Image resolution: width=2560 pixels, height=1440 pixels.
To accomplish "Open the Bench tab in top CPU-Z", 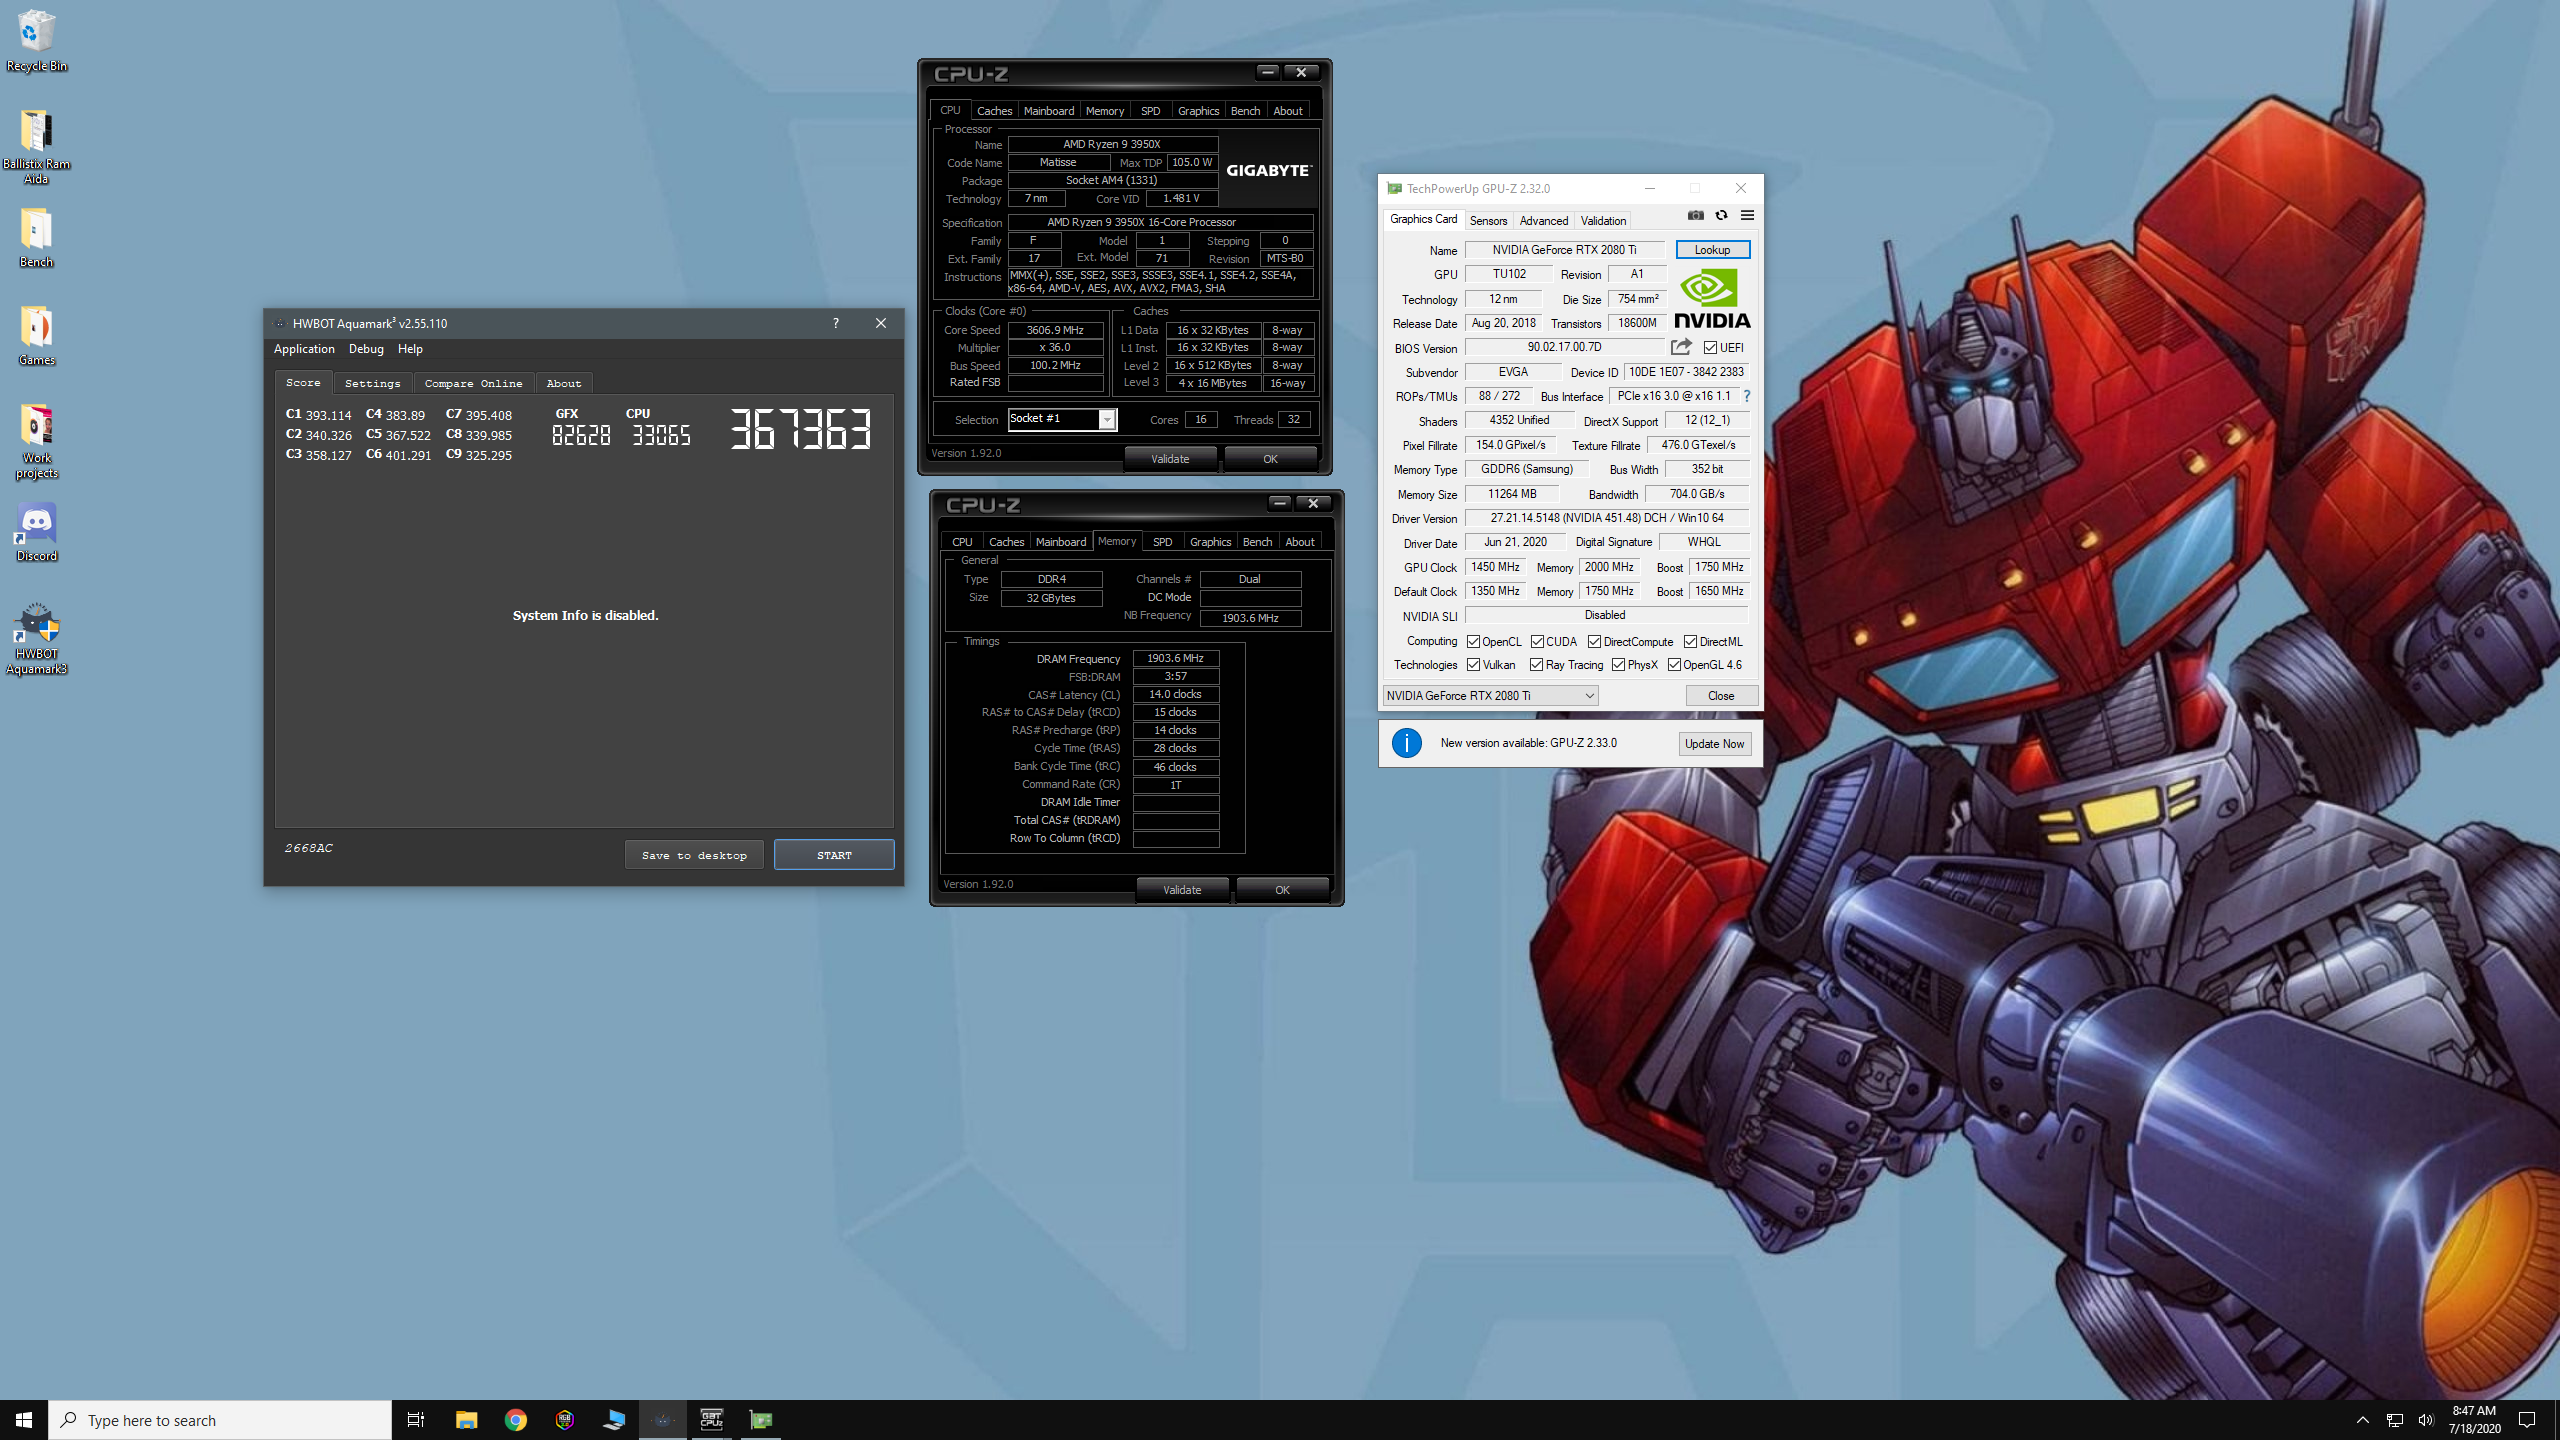I will 1245,111.
